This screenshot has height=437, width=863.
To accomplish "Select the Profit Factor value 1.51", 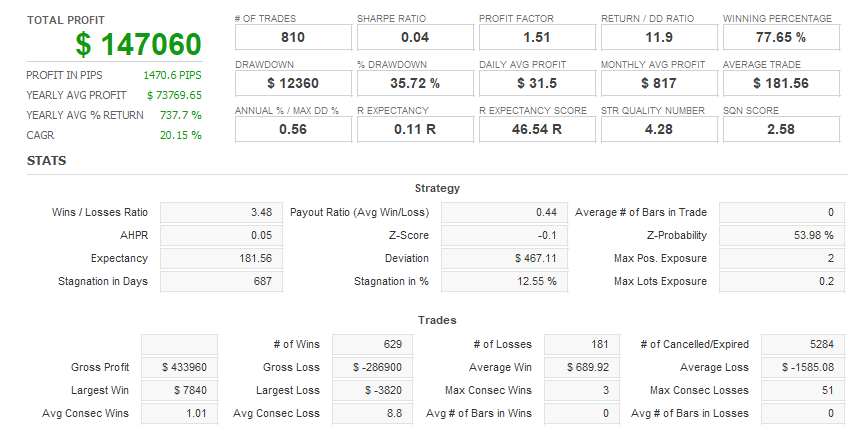I will pos(537,37).
